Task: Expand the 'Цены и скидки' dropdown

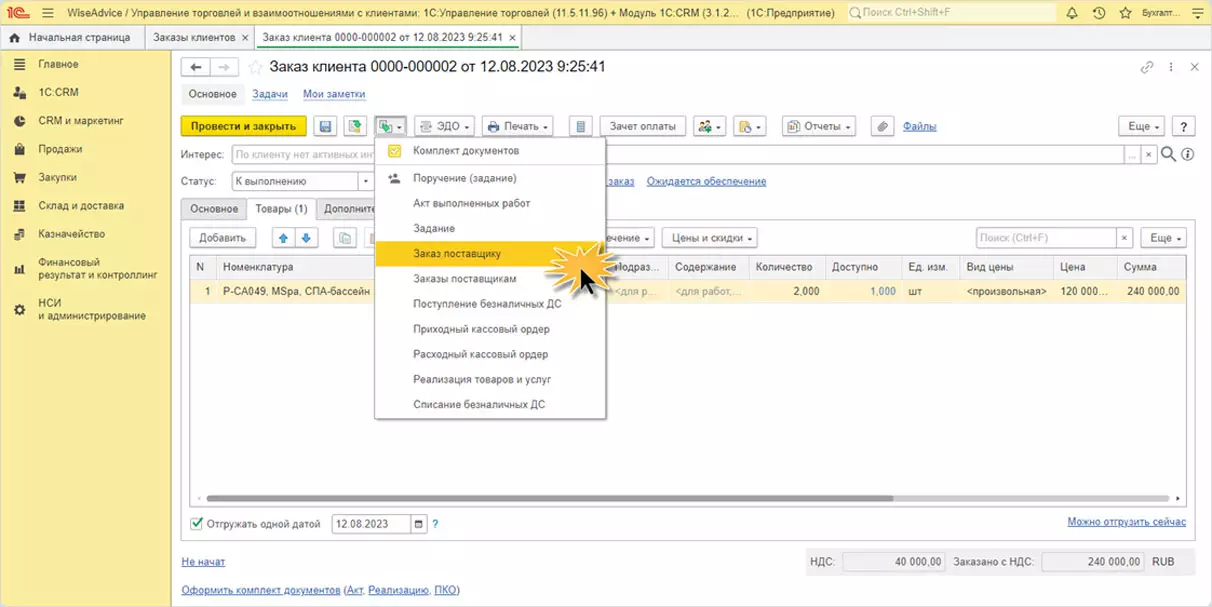Action: pos(709,238)
